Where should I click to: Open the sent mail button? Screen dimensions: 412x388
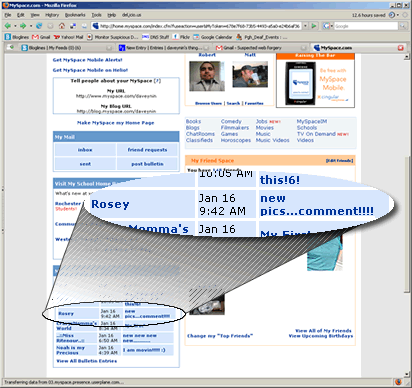coord(85,164)
